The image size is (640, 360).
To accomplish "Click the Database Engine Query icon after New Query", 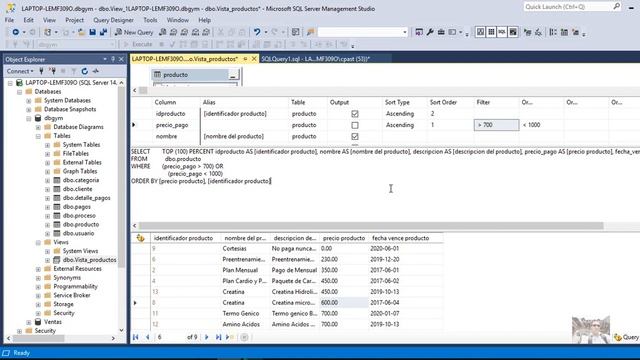I will click(x=162, y=32).
